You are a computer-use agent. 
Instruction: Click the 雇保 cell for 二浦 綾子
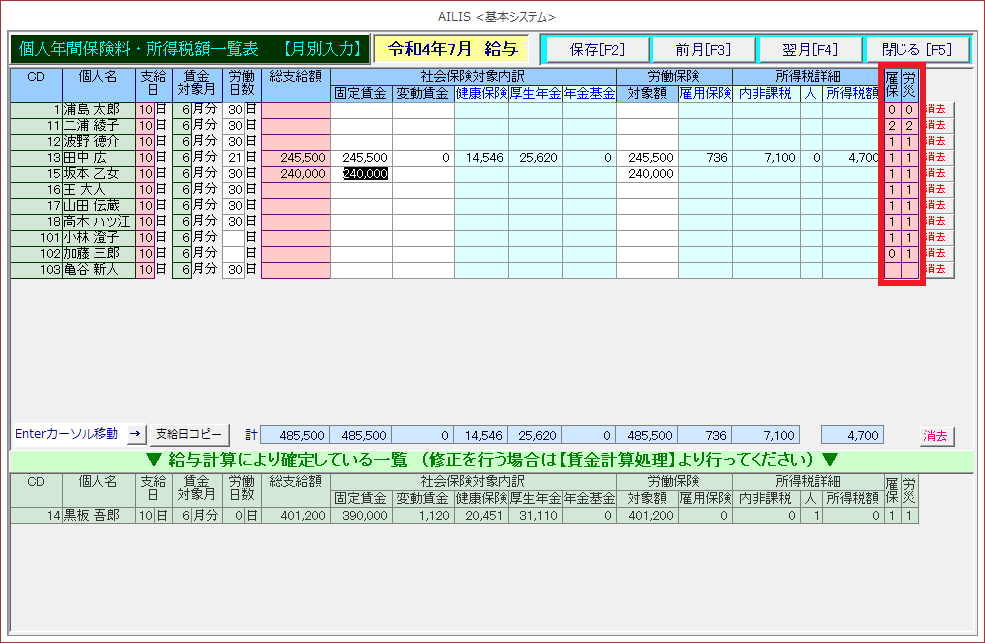click(891, 126)
